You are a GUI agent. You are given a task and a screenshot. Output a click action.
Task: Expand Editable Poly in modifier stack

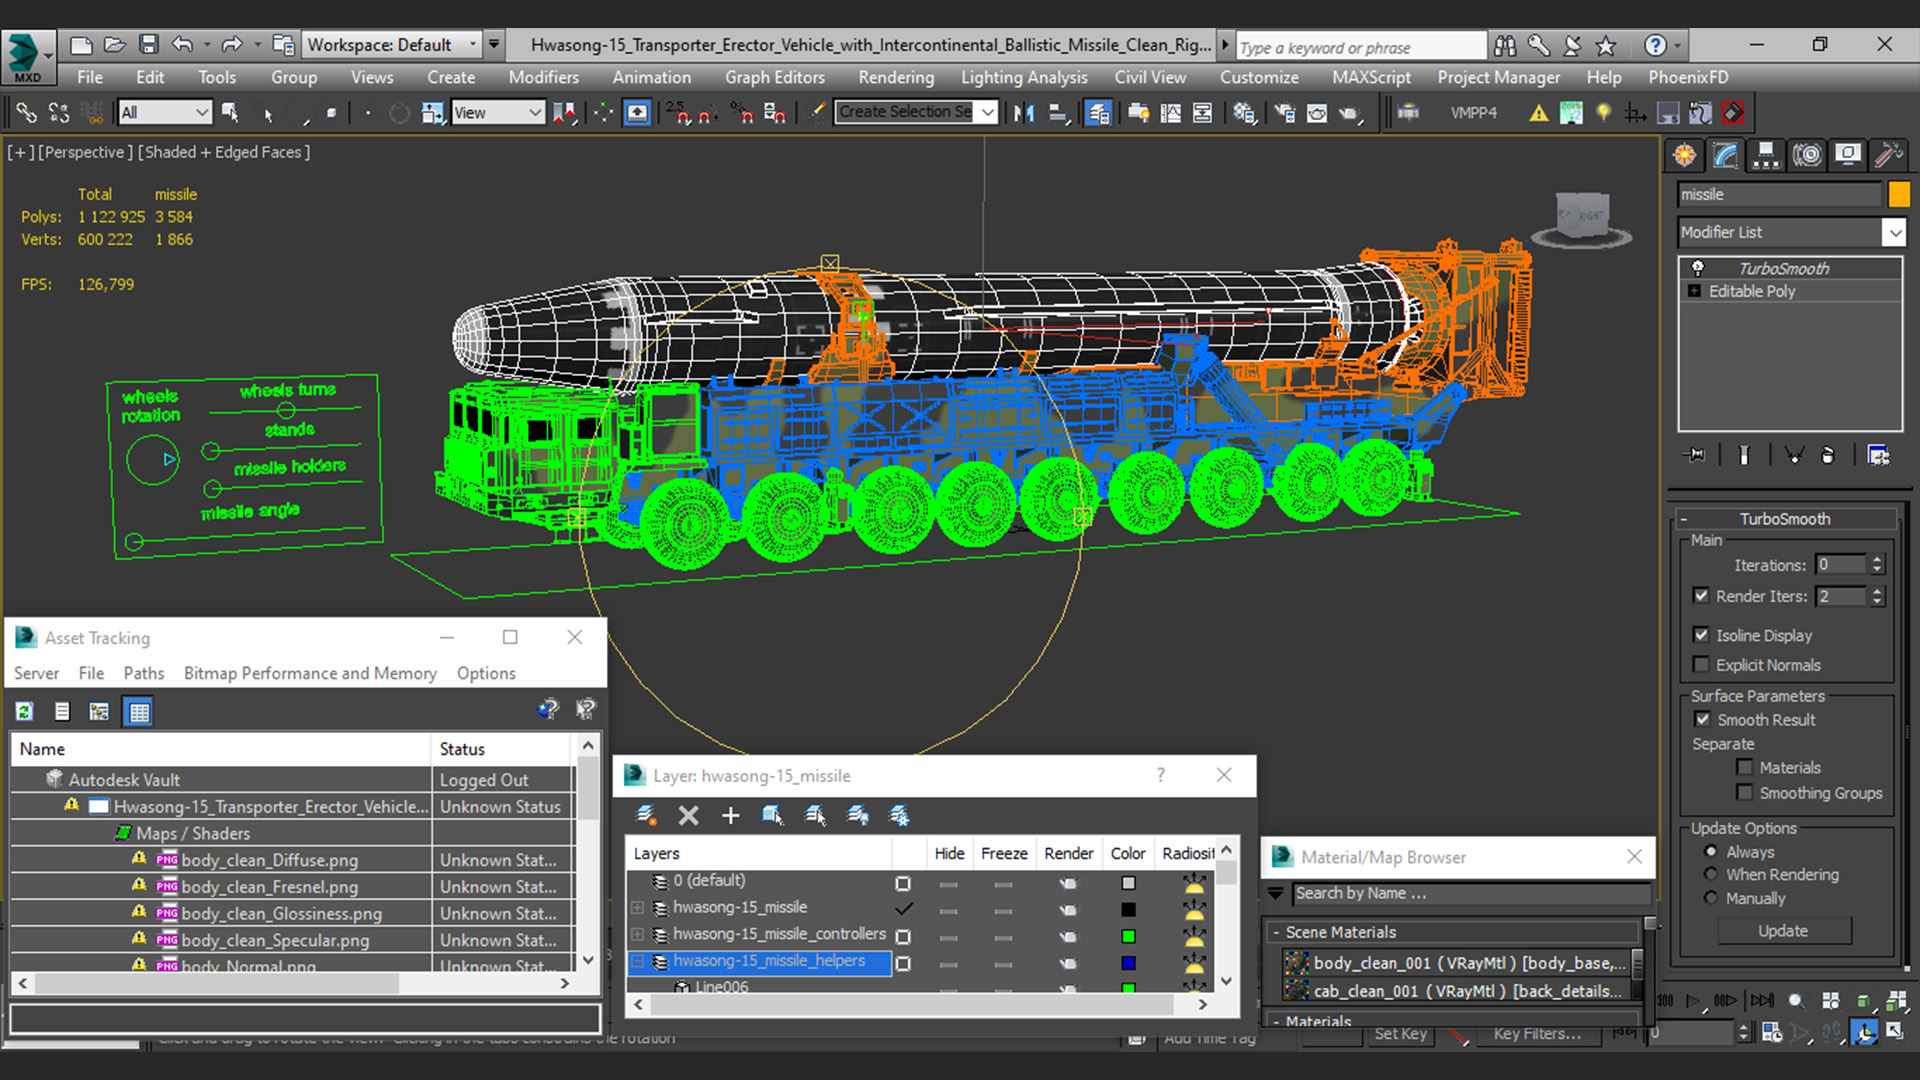pyautogui.click(x=1694, y=291)
